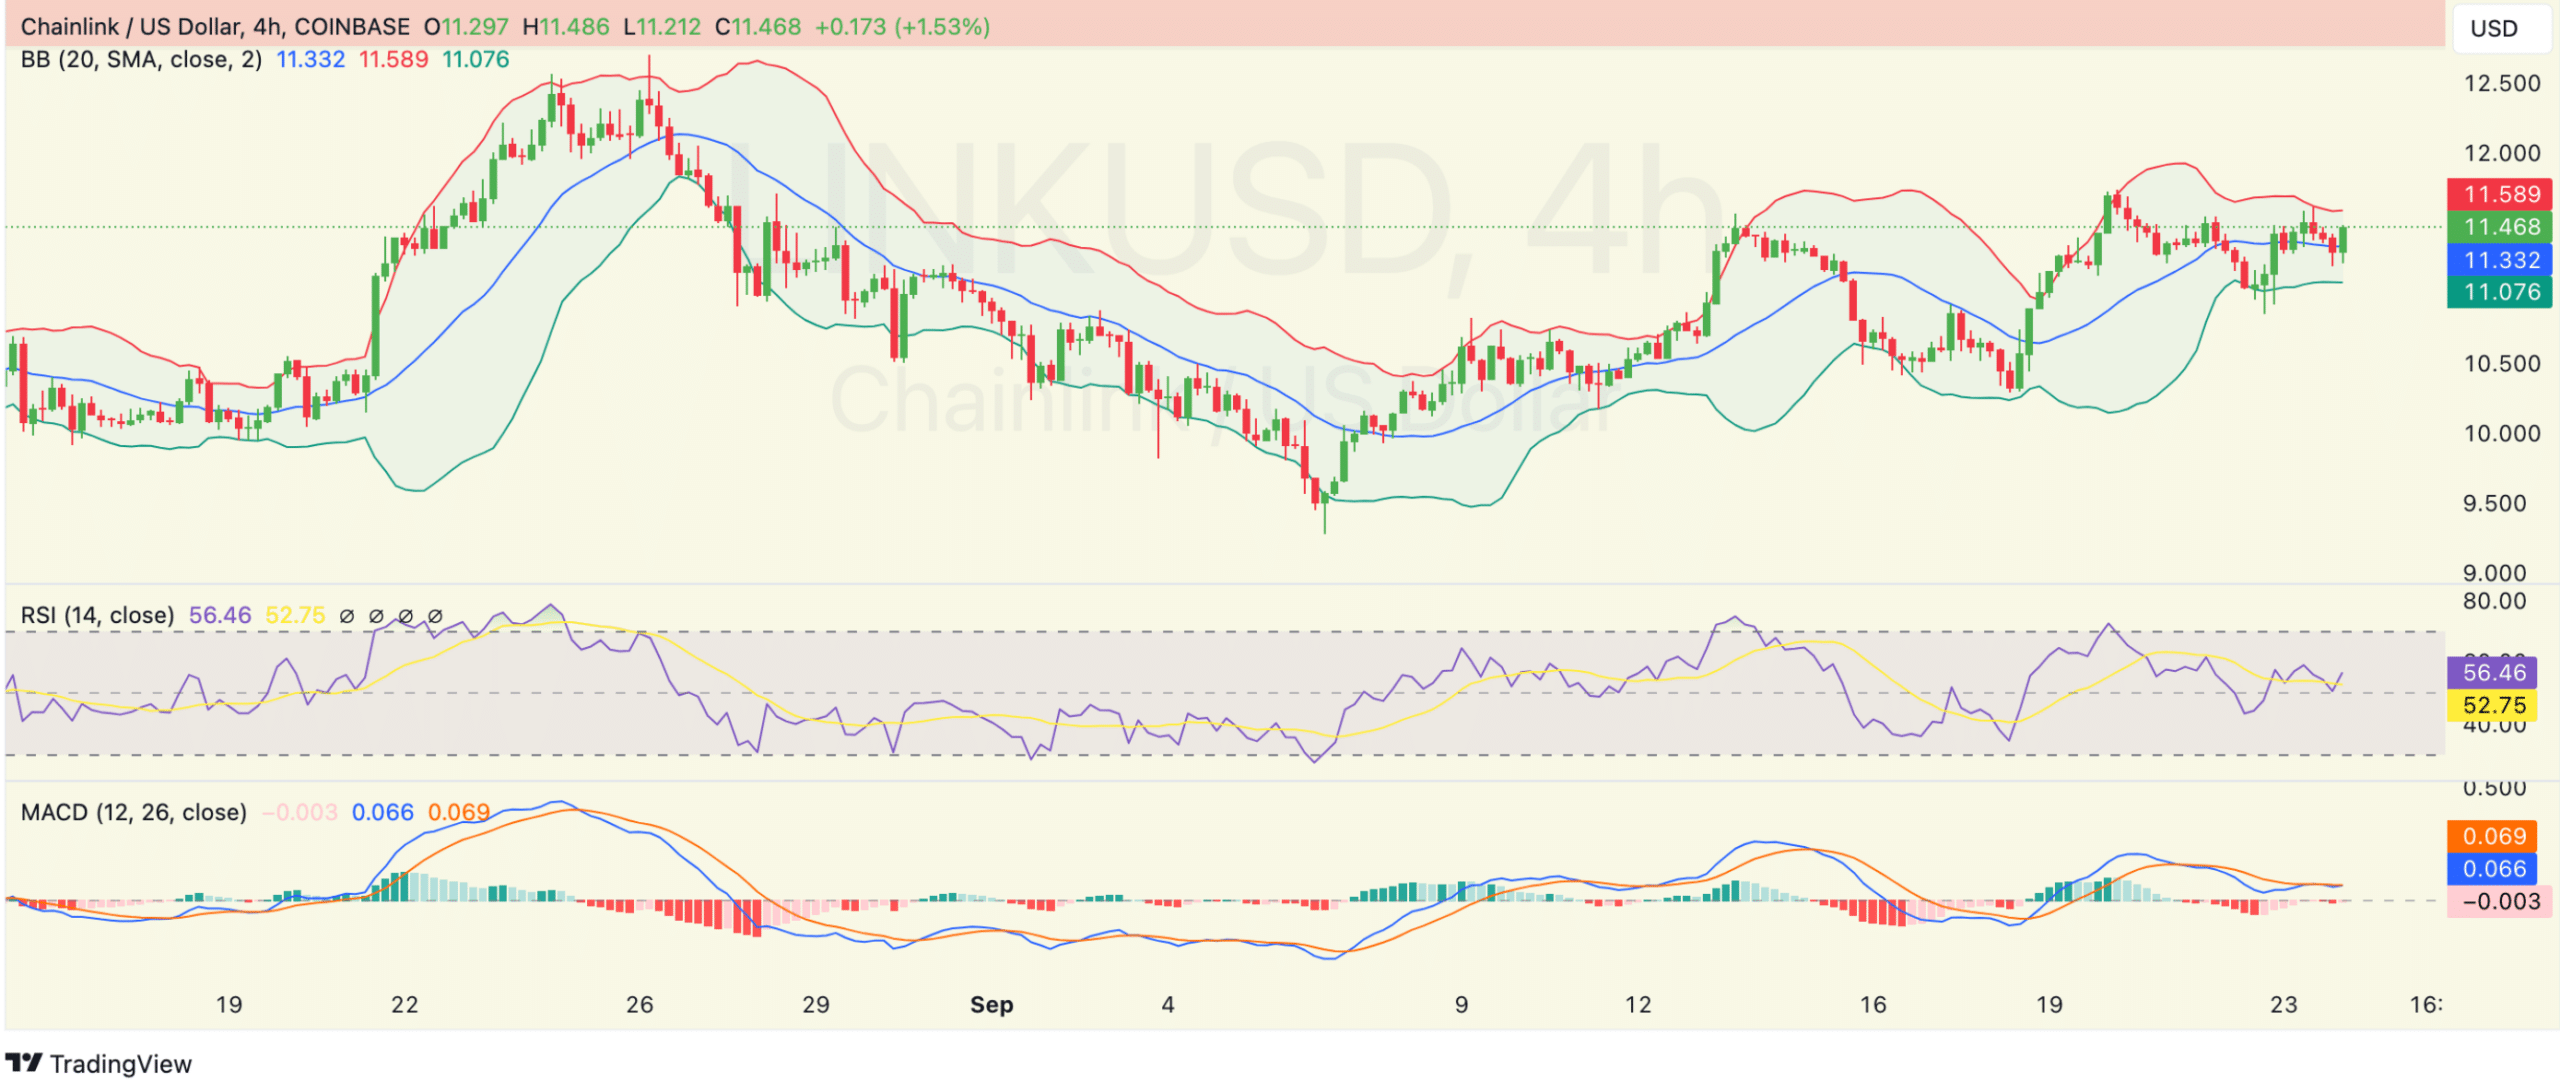Click the first null symbol after RSI values
Image resolution: width=2560 pixels, height=1082 pixels.
[x=347, y=616]
